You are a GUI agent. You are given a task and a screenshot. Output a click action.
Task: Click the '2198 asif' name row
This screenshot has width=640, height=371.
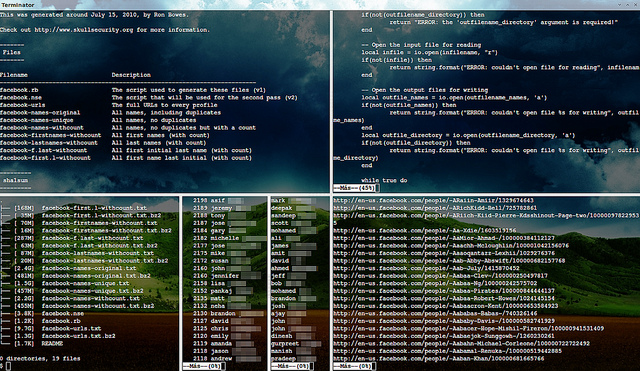coord(218,201)
